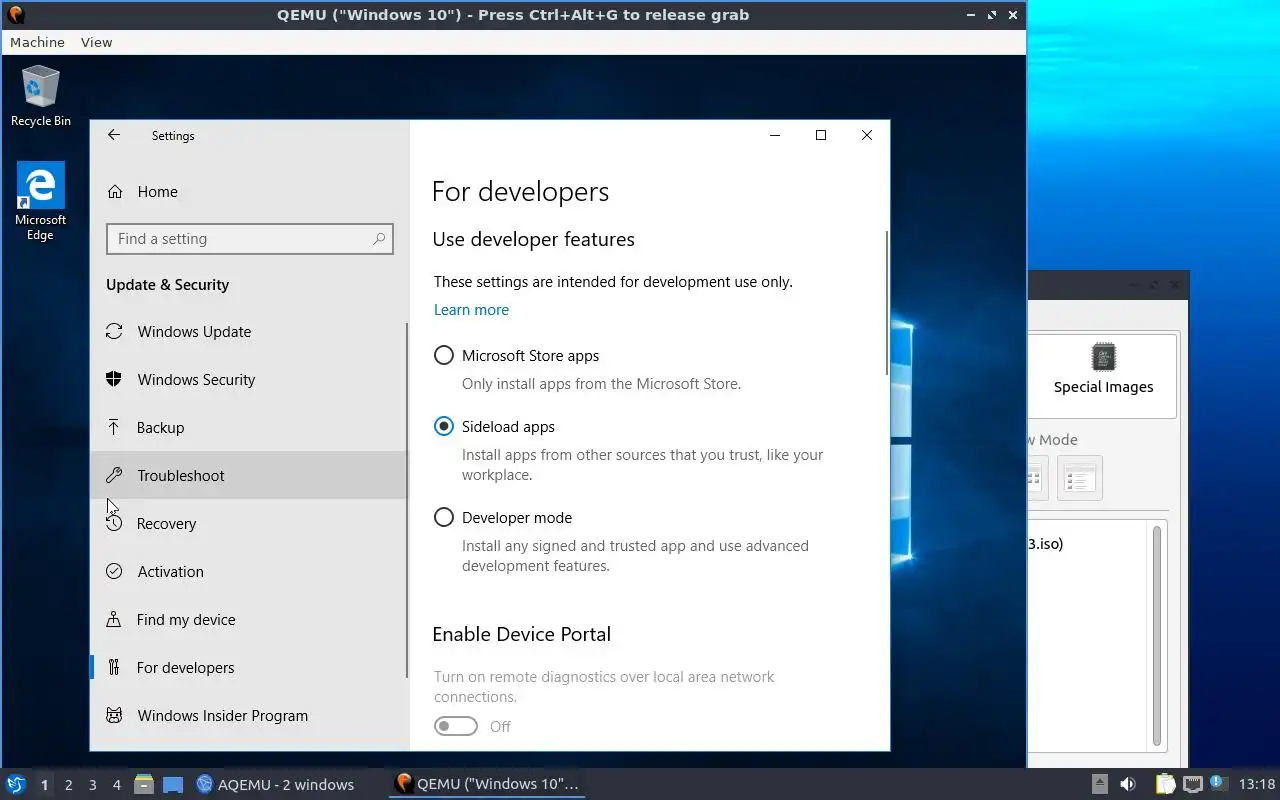Open the Recovery settings page

point(248,524)
